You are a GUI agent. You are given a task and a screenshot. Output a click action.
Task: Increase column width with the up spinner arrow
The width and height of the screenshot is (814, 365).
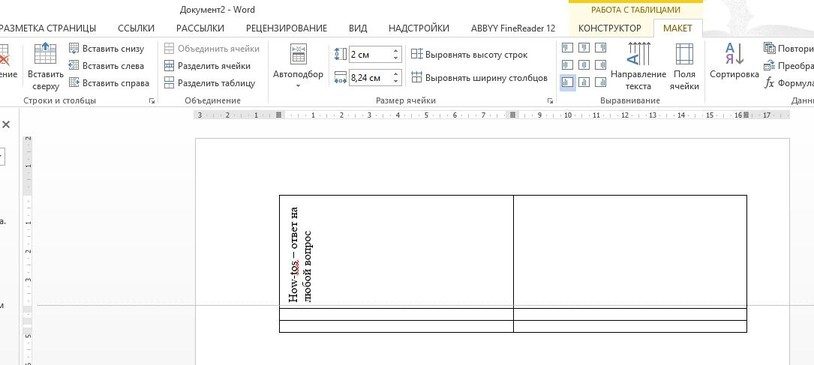click(396, 74)
